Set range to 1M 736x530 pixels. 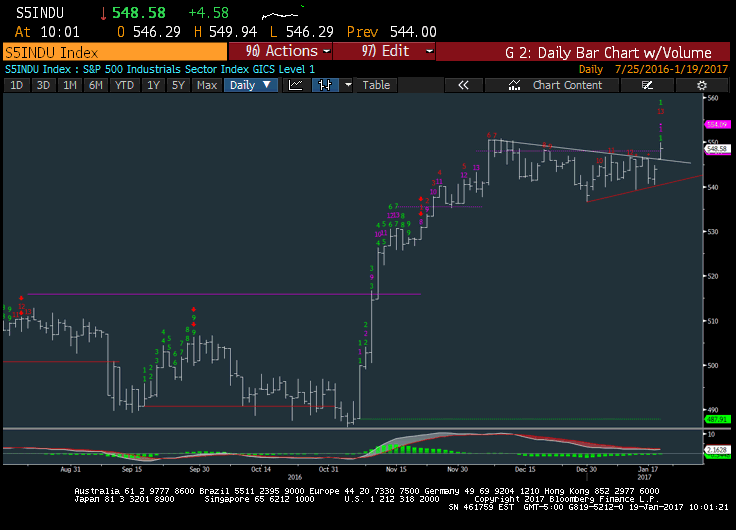click(x=69, y=85)
